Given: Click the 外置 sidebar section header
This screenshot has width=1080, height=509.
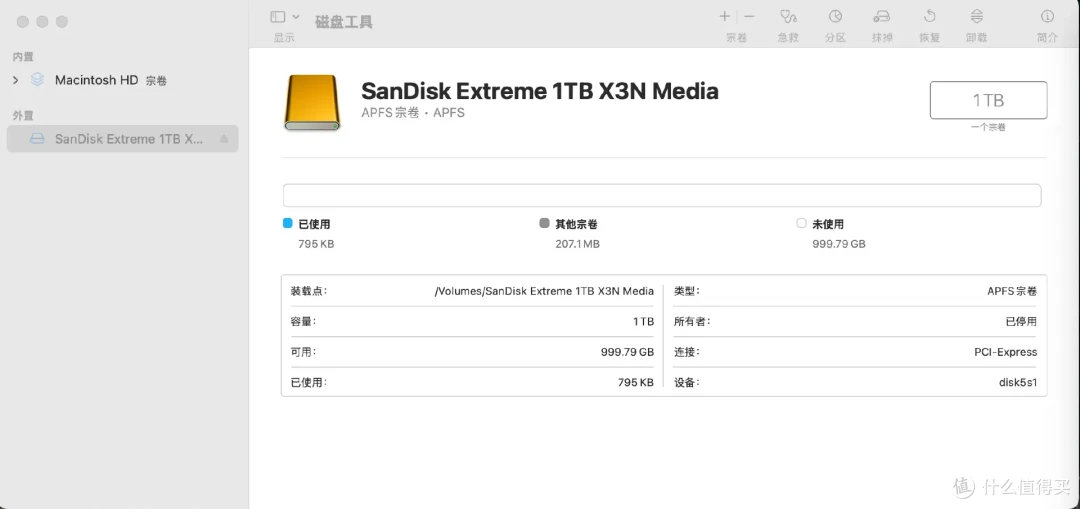Looking at the screenshot, I should tap(23, 116).
